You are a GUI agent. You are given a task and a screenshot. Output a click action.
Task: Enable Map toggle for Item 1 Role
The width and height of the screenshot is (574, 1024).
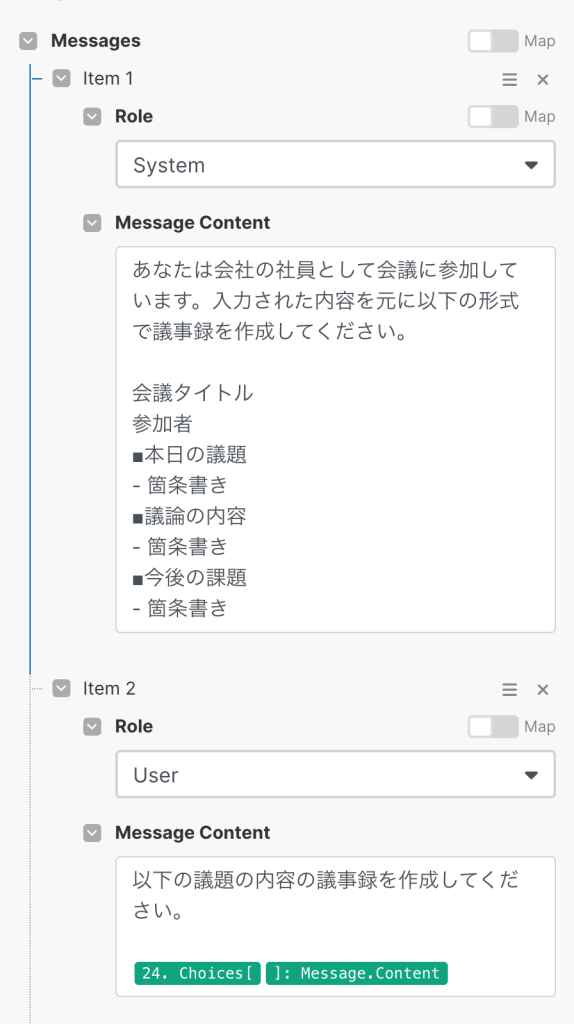(493, 117)
